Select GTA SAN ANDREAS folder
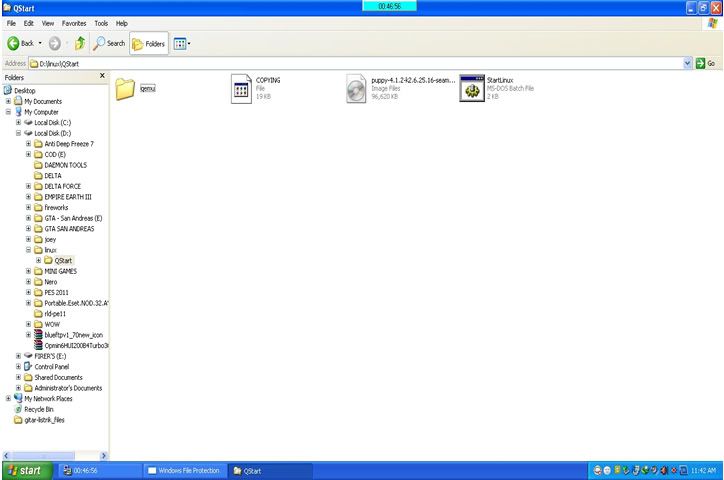The height and width of the screenshot is (480, 724). [x=69, y=228]
